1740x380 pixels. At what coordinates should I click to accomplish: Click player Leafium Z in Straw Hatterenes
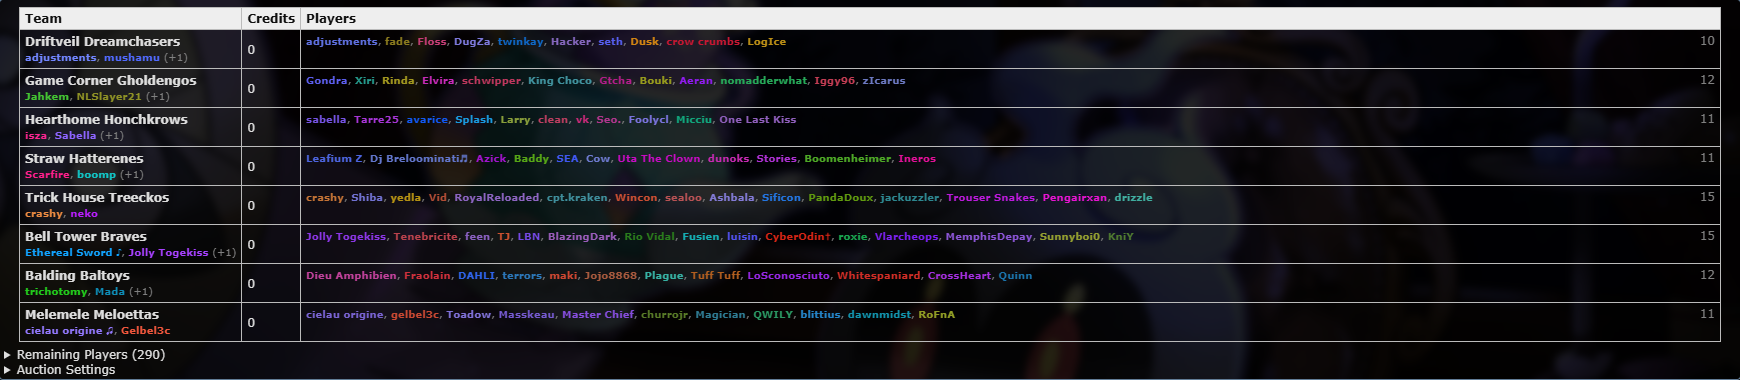pos(334,159)
